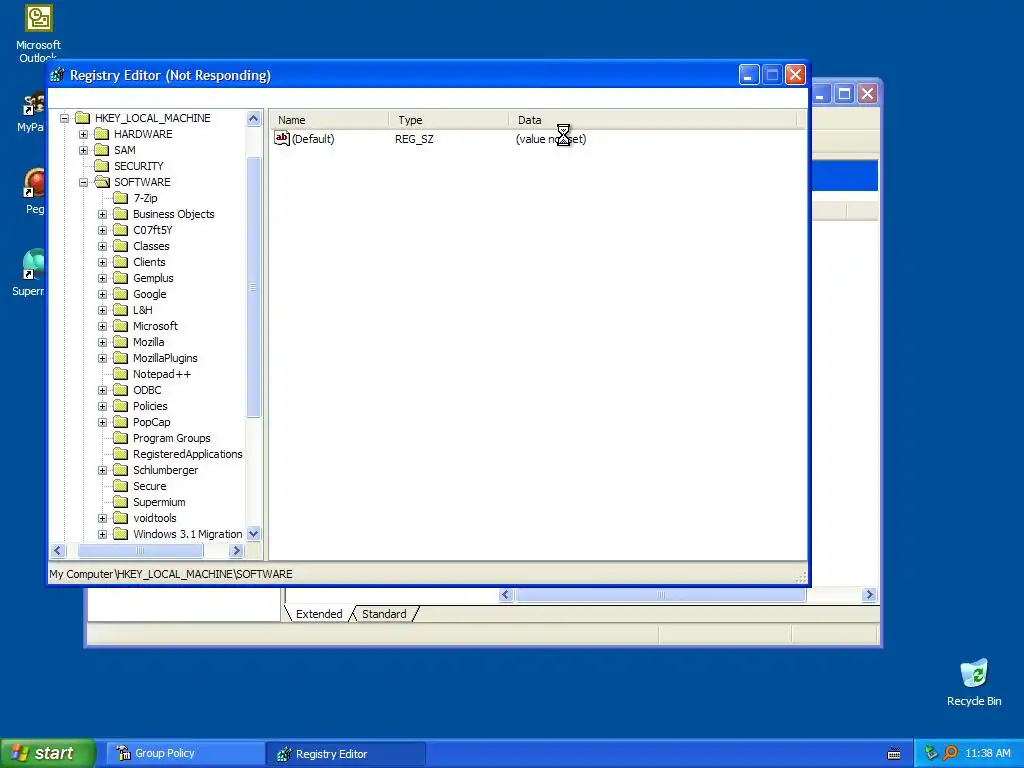1024x768 pixels.
Task: Expand the HARDWARE key
Action: (x=84, y=134)
